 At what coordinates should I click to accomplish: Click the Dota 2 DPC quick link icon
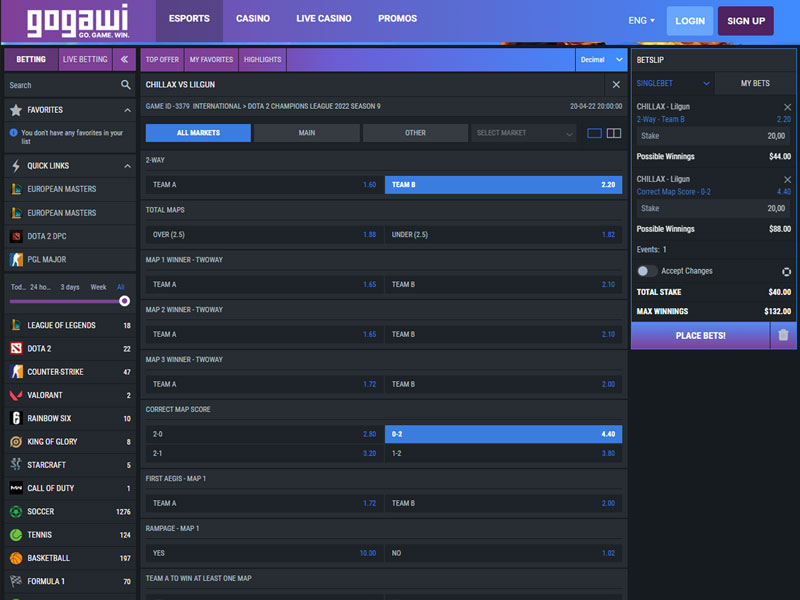tap(16, 236)
